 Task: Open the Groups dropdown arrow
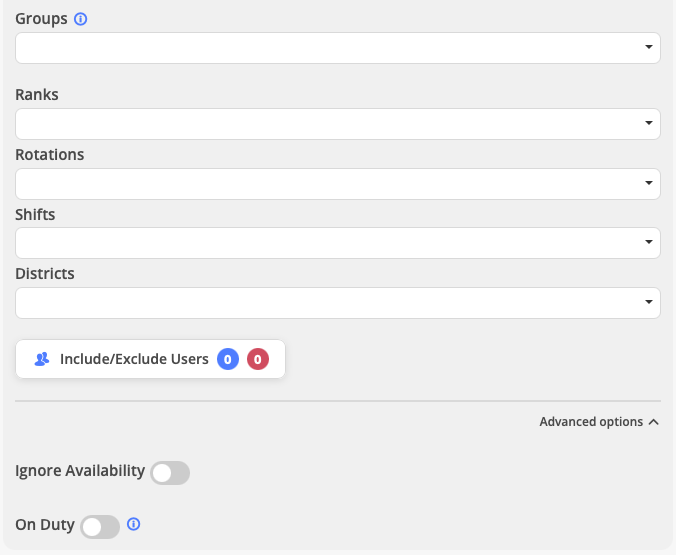coord(648,48)
